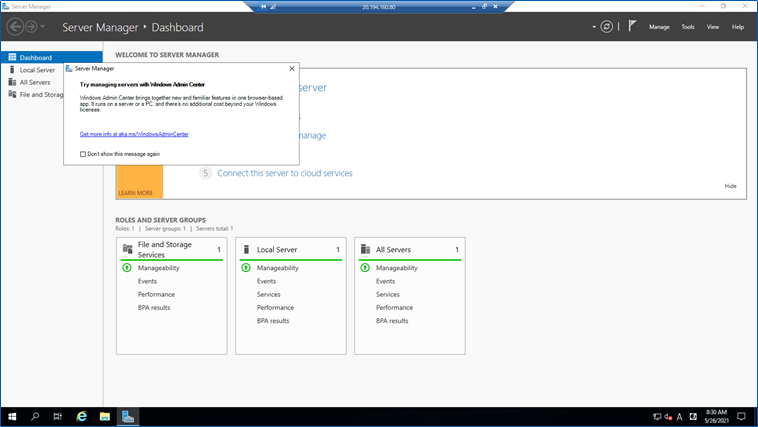Open the dropdown arrow beside refresh
Viewport: 758px width, 427px height.
pyautogui.click(x=594, y=27)
